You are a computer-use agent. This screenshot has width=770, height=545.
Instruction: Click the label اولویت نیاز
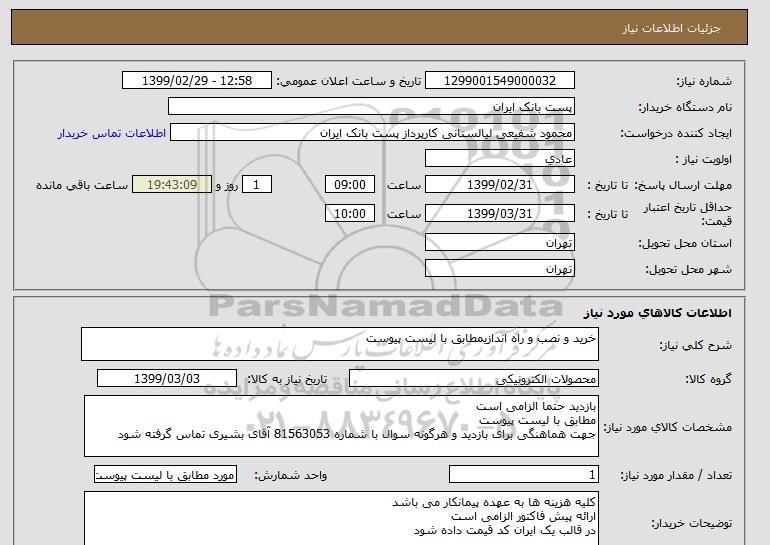click(703, 159)
